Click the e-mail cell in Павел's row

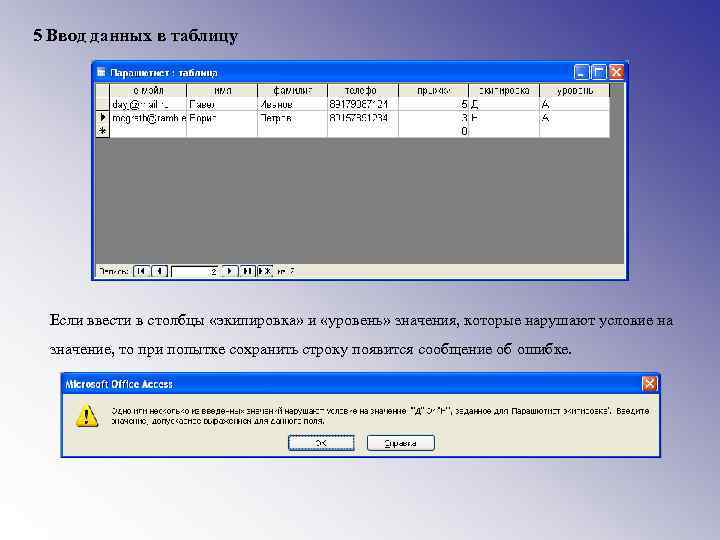pos(148,104)
